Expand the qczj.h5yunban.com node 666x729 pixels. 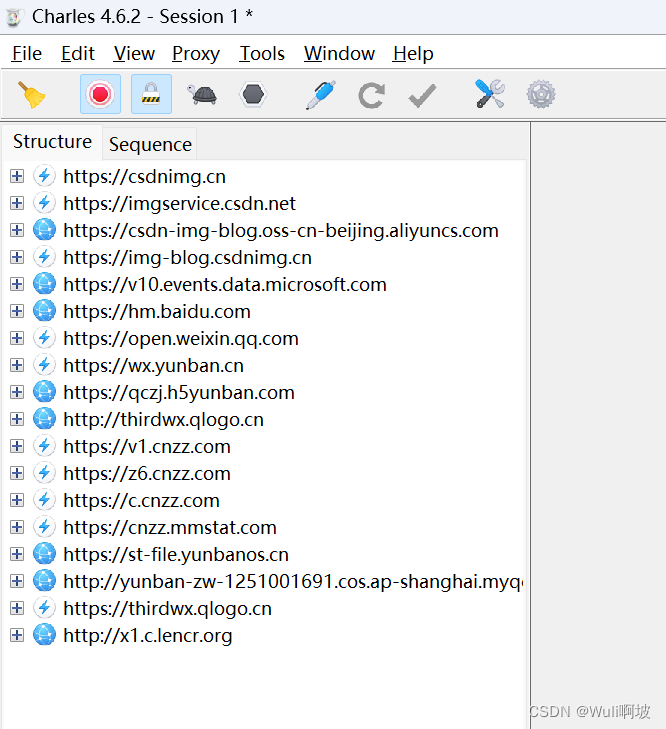click(x=17, y=392)
